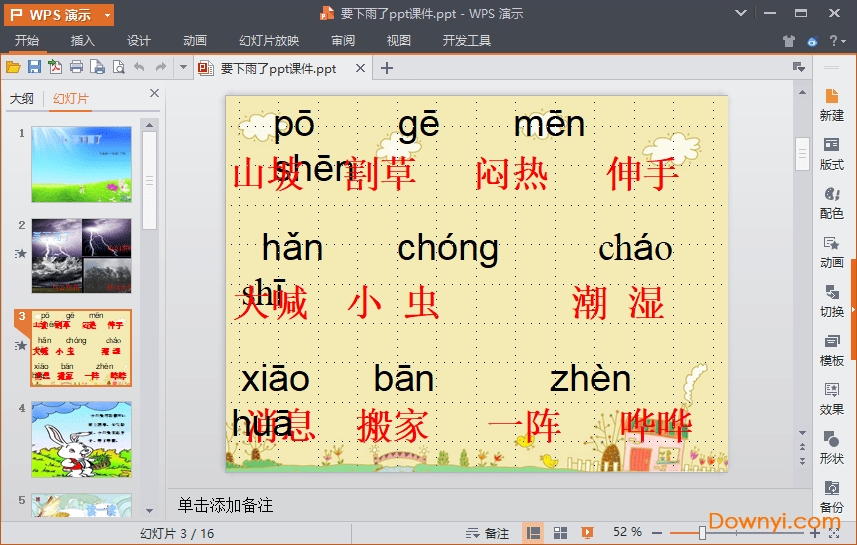Open the 形状 shapes panel in sidebar
The width and height of the screenshot is (857, 545).
(831, 447)
